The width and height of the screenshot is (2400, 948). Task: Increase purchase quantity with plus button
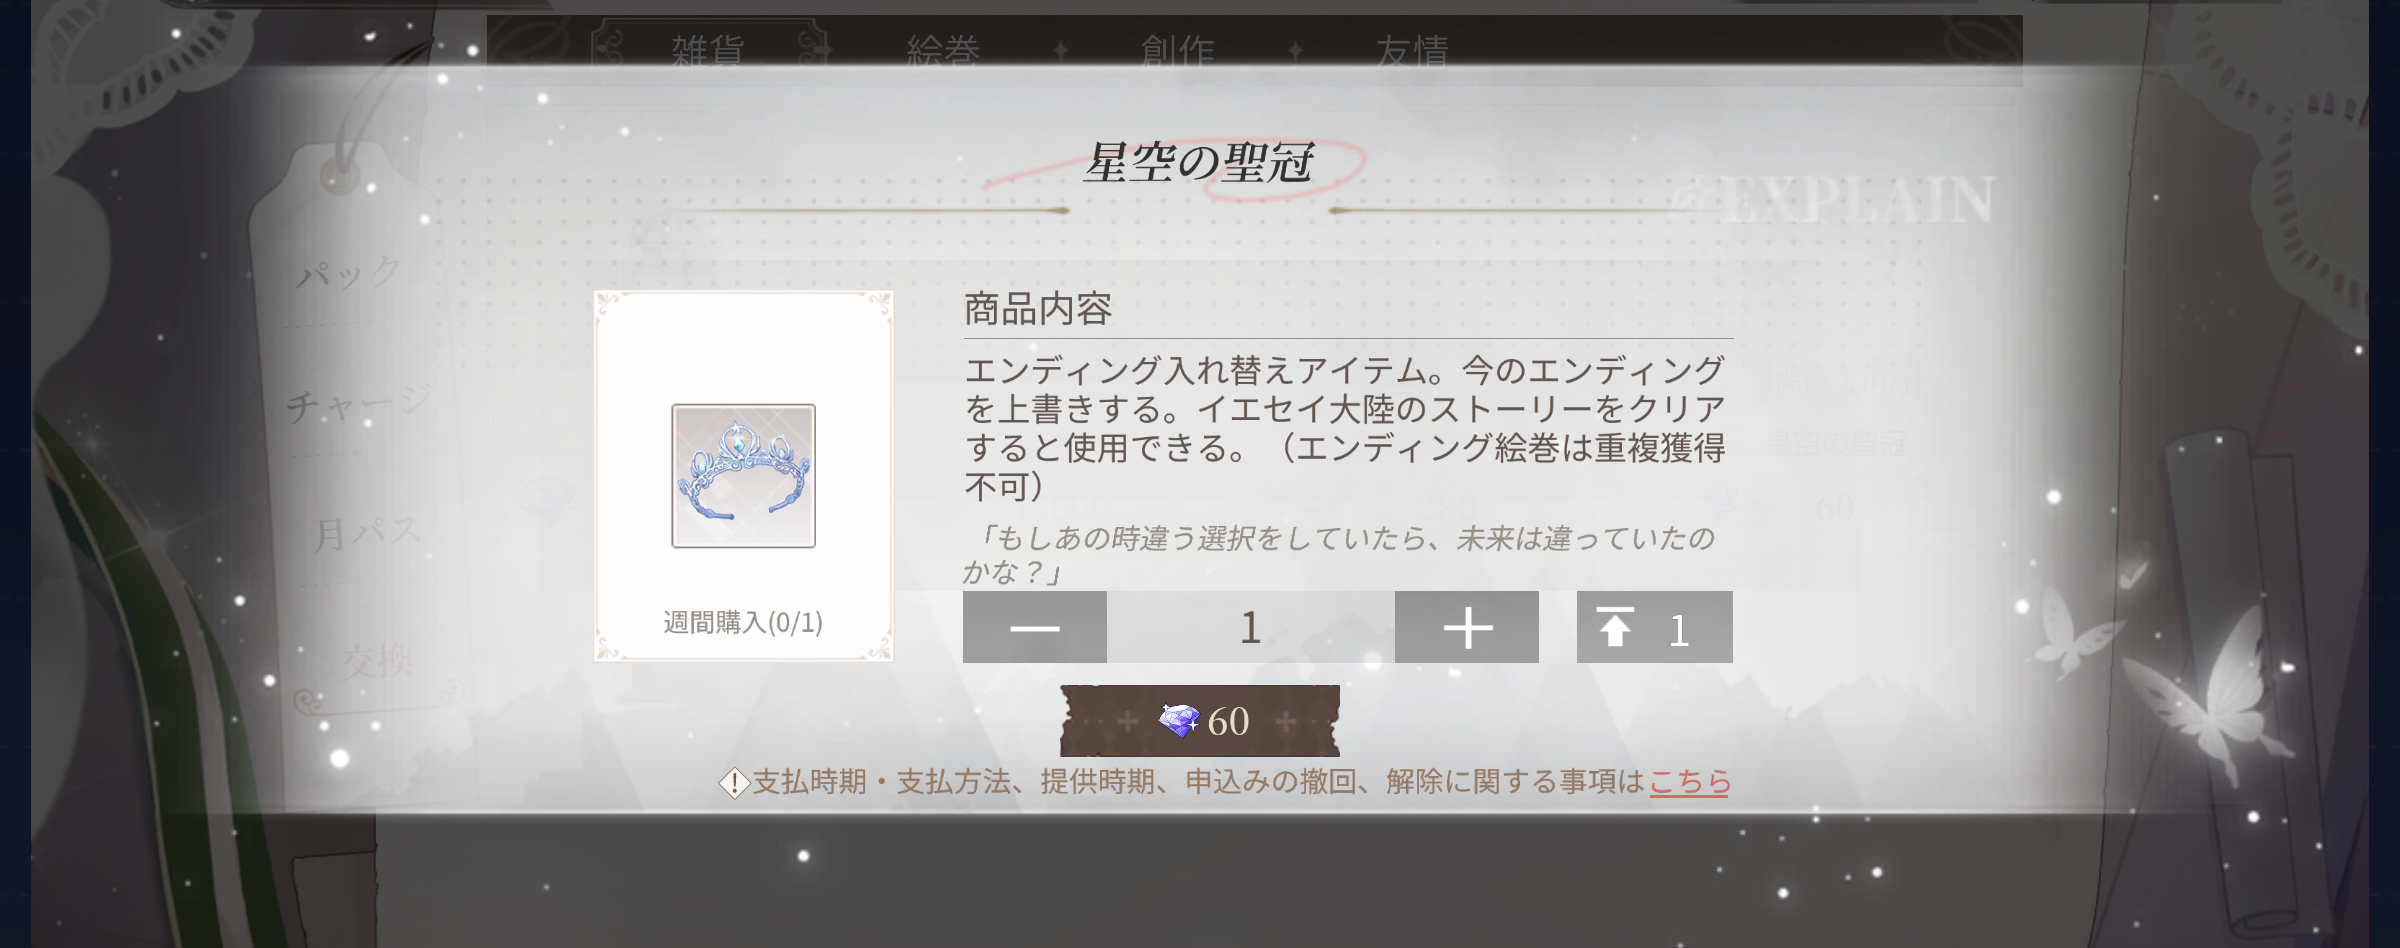[x=1467, y=627]
